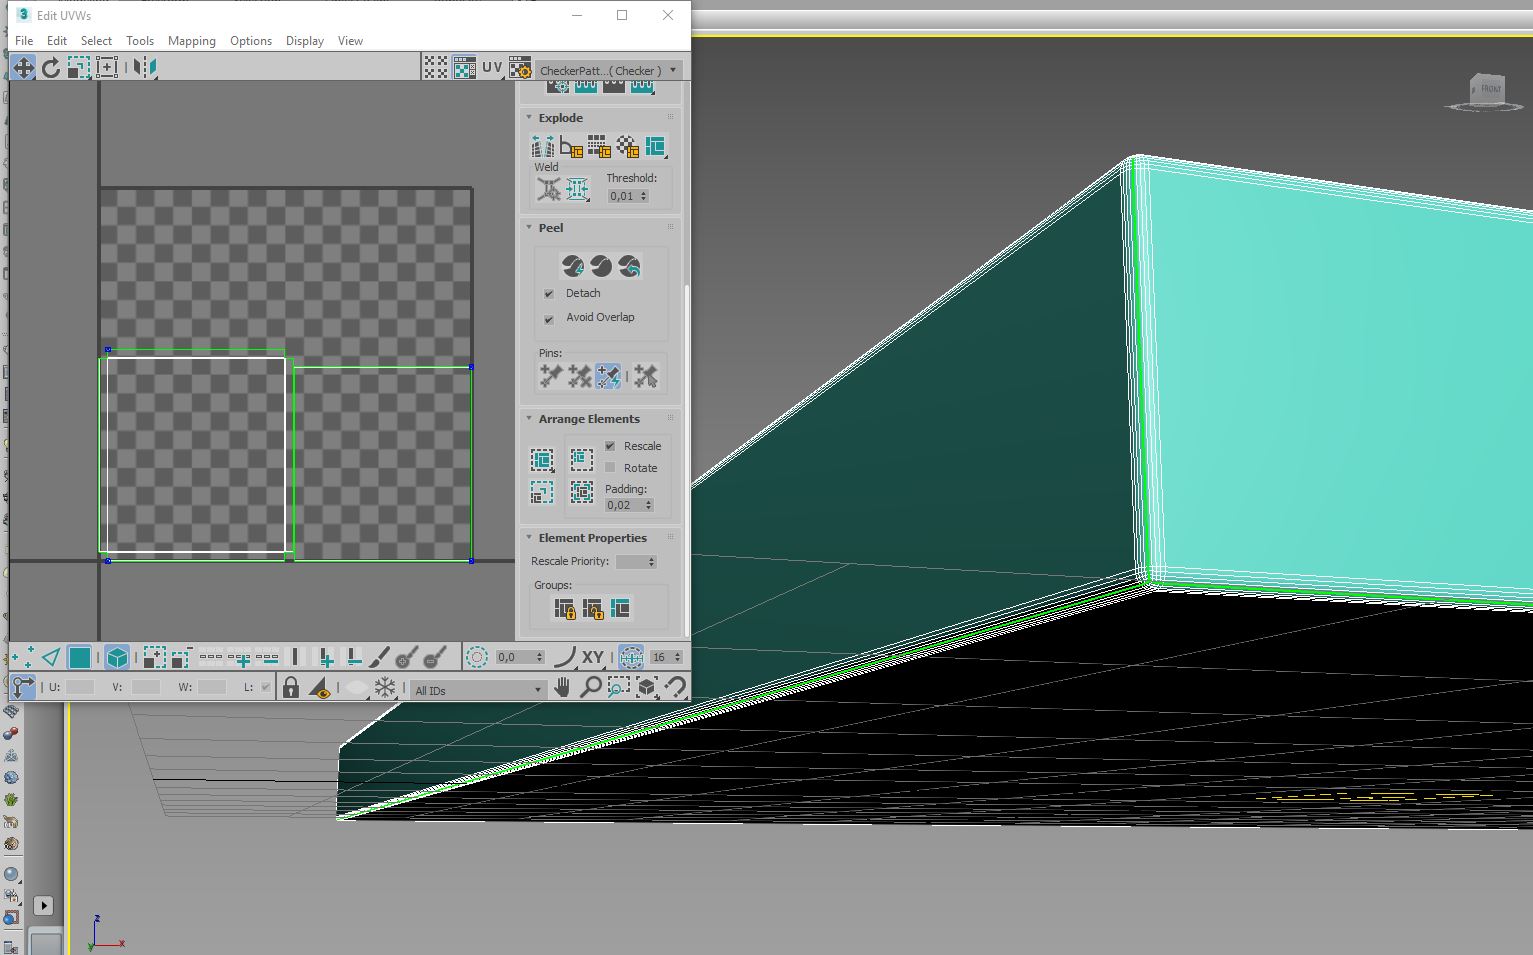Image resolution: width=1533 pixels, height=955 pixels.
Task: Click the lock selection padlock icon
Action: point(291,686)
